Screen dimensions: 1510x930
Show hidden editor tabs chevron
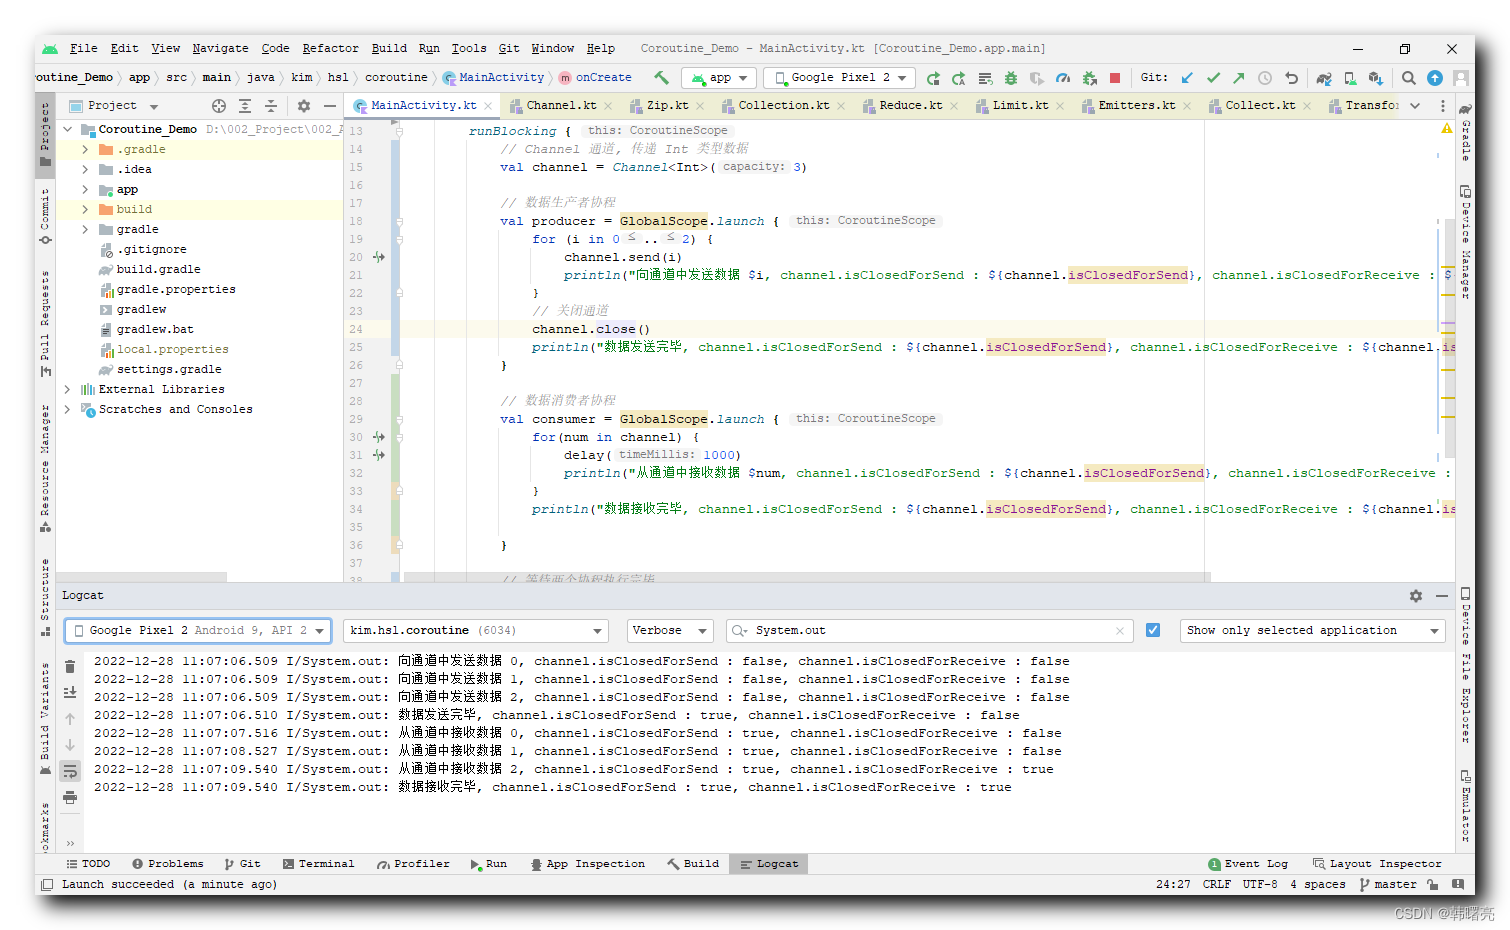[x=1415, y=106]
